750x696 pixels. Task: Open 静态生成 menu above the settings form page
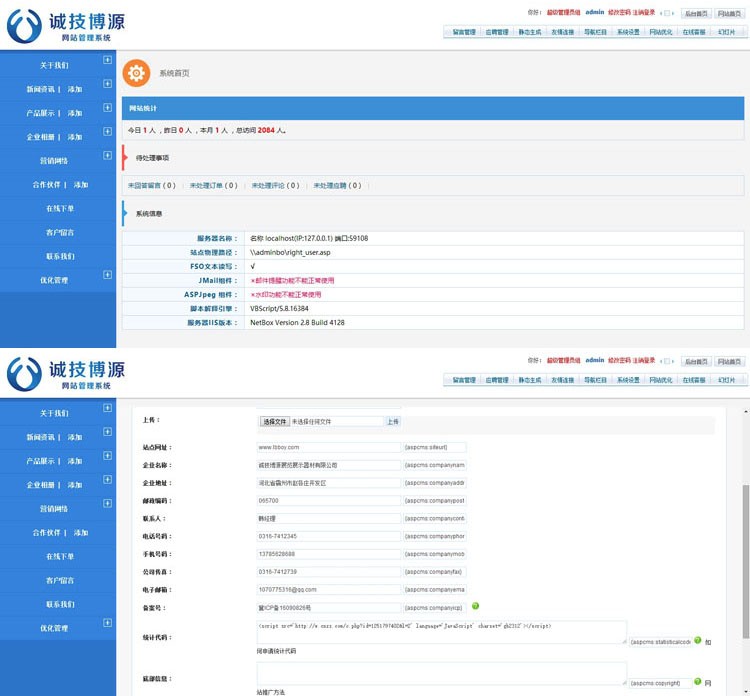[530, 380]
